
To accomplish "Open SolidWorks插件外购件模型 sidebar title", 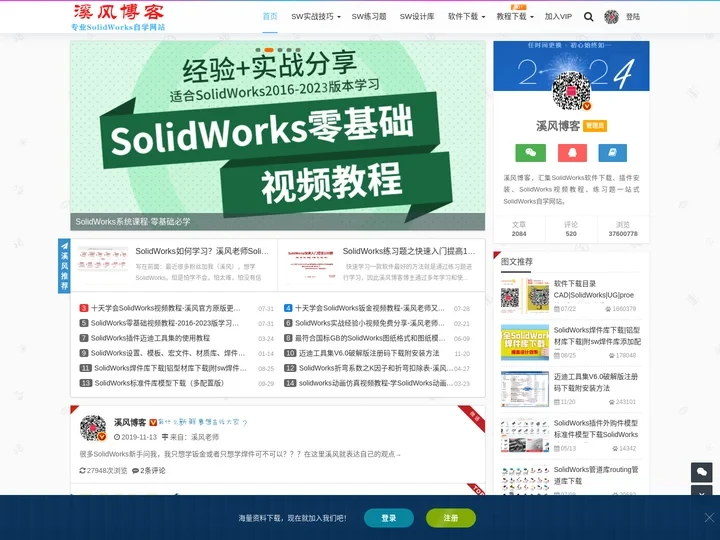I will [x=596, y=429].
